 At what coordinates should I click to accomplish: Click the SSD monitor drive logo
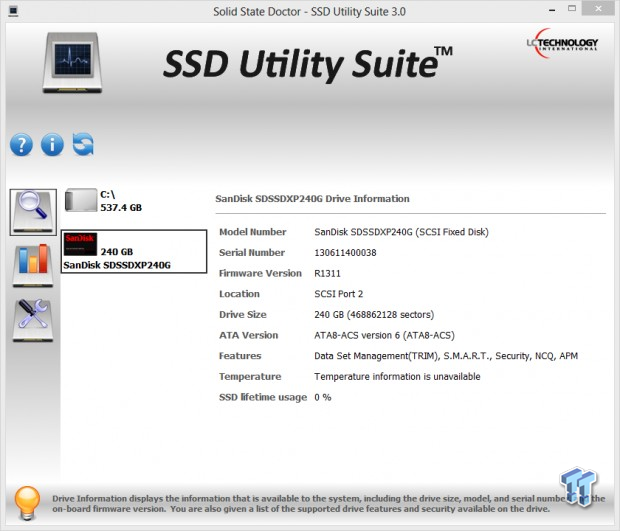pos(72,63)
